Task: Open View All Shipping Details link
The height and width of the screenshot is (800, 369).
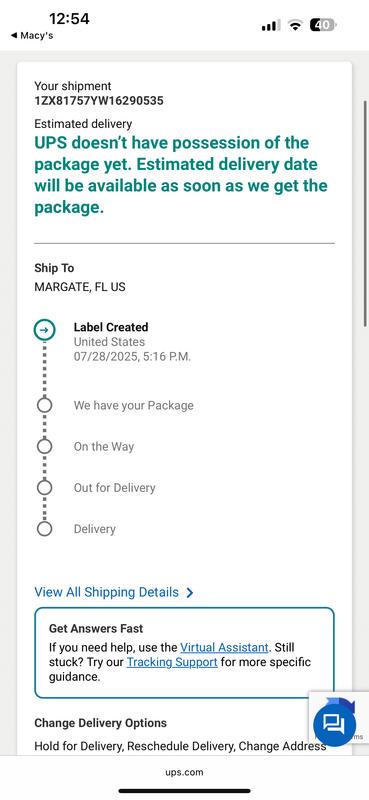Action: [107, 592]
